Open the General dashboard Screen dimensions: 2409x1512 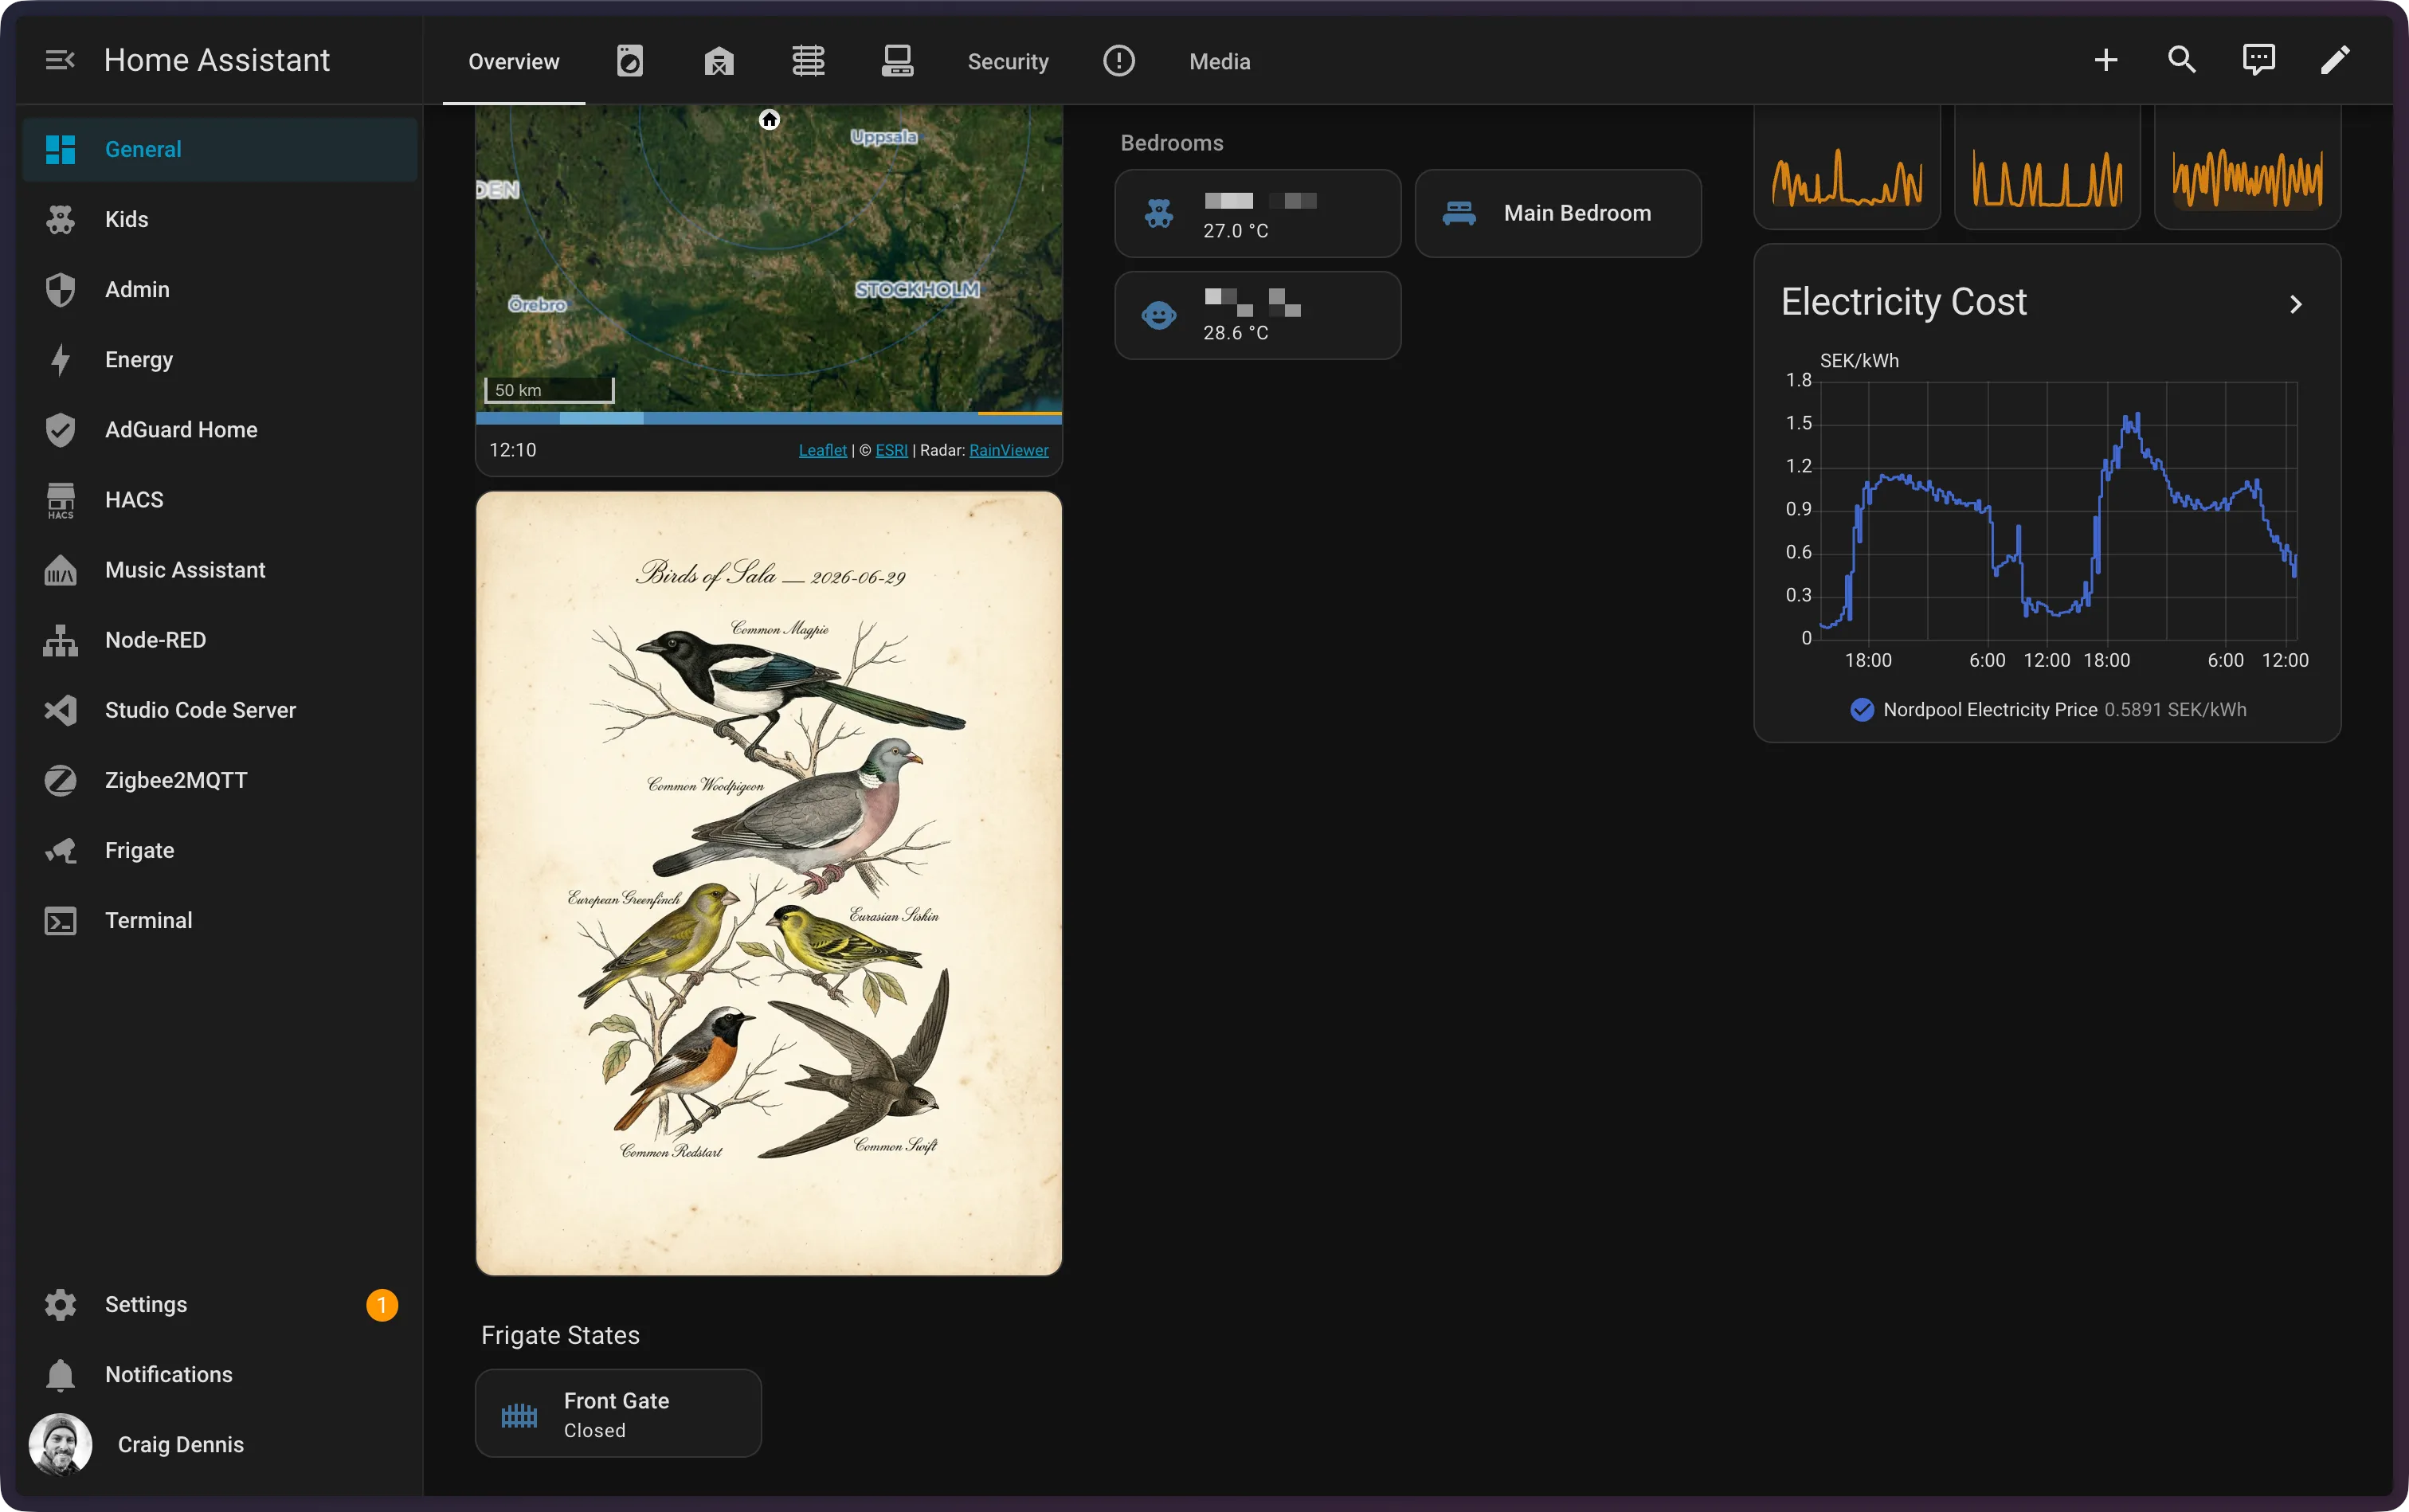click(x=220, y=149)
